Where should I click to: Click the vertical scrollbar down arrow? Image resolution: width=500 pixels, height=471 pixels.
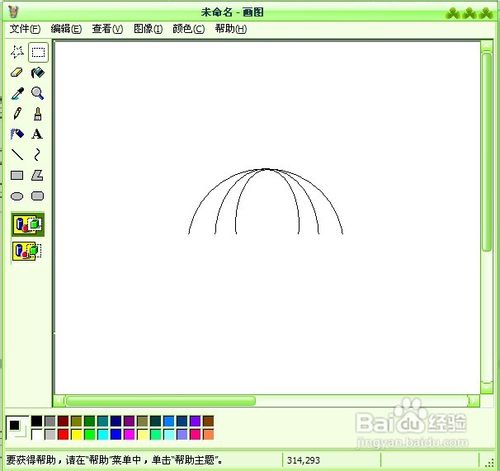pos(487,387)
